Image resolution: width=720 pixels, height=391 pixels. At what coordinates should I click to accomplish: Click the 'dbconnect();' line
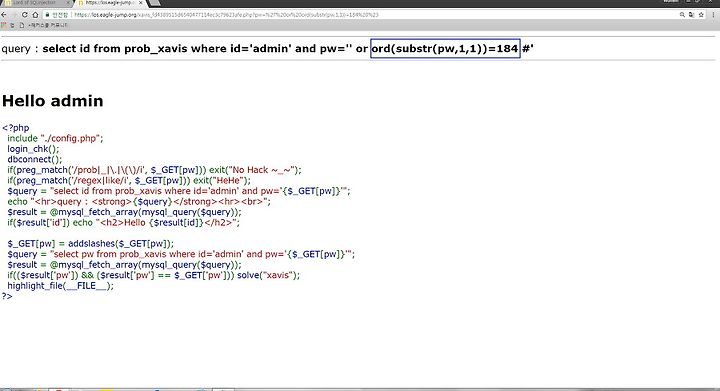(34, 159)
